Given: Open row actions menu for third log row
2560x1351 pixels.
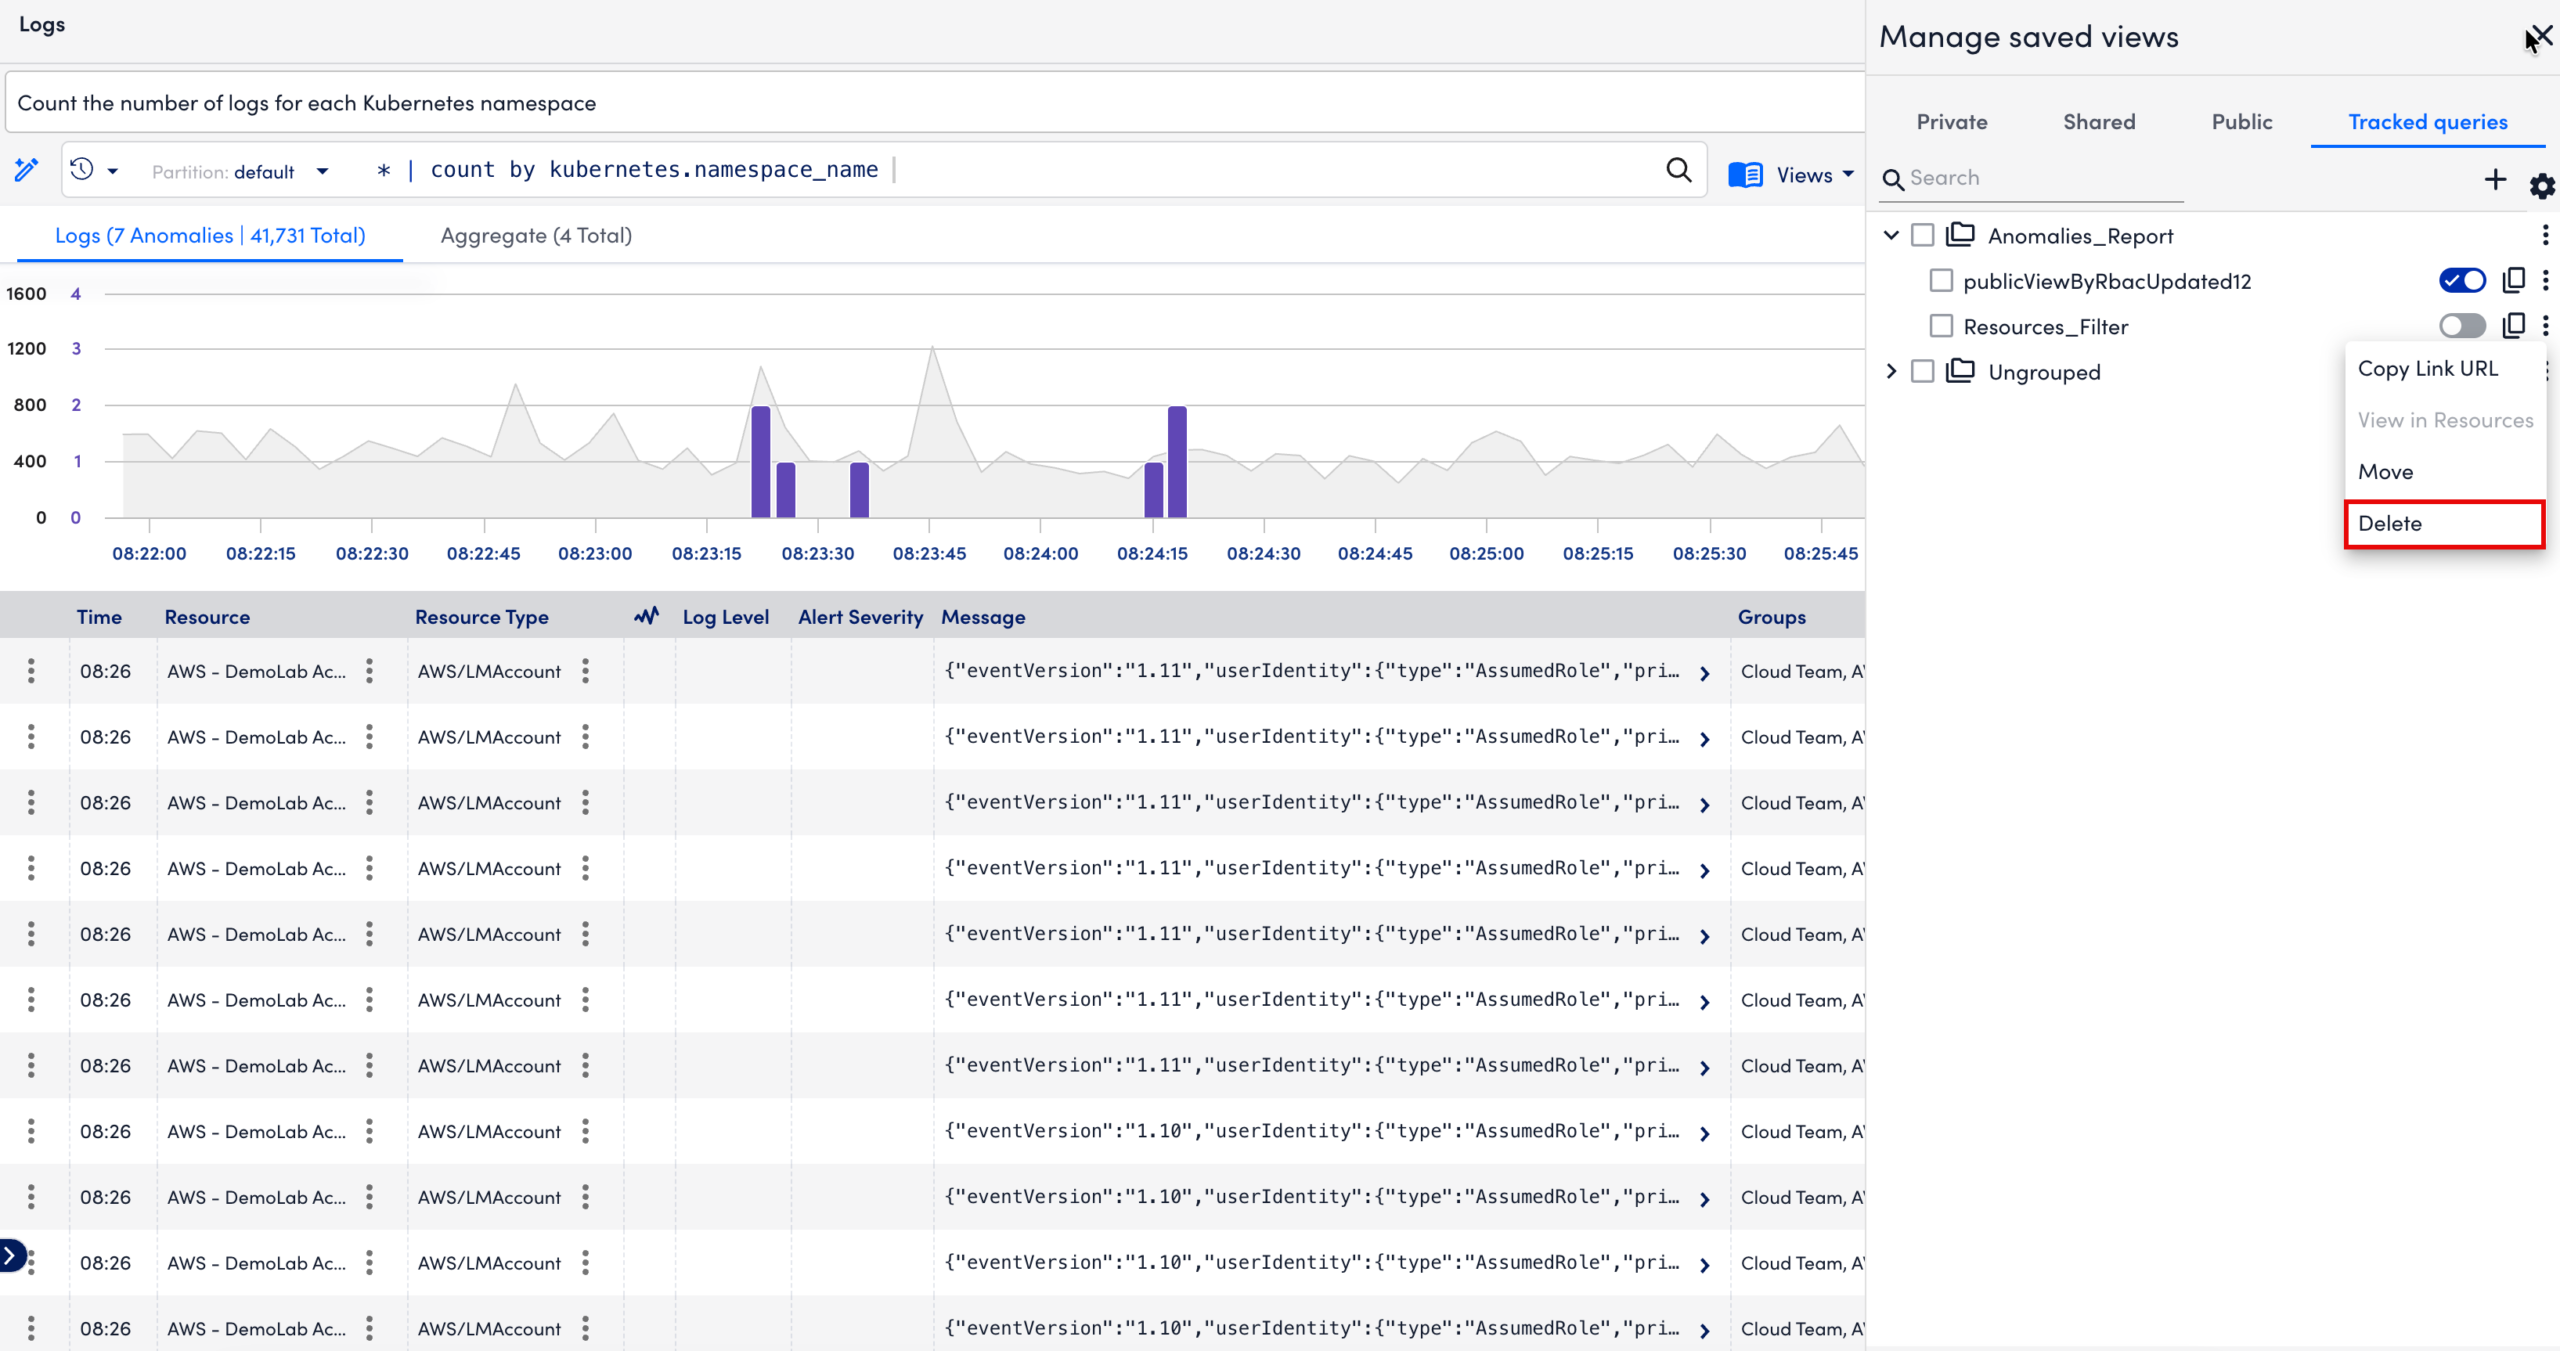Looking at the screenshot, I should (x=31, y=802).
